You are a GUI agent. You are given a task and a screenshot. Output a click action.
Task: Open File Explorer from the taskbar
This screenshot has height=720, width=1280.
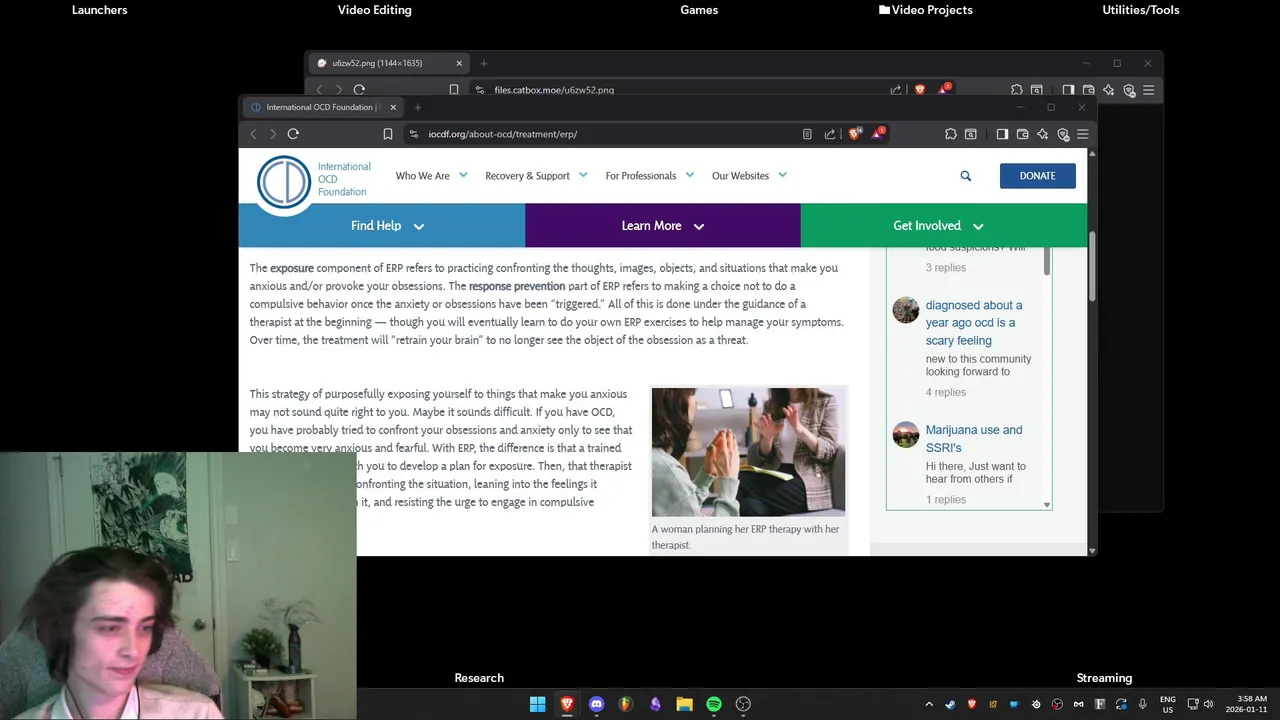click(684, 704)
